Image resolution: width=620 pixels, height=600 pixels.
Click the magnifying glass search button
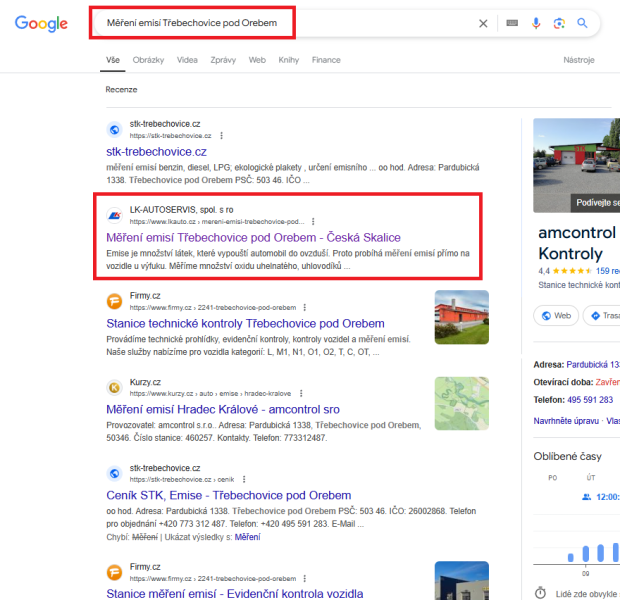pos(582,23)
